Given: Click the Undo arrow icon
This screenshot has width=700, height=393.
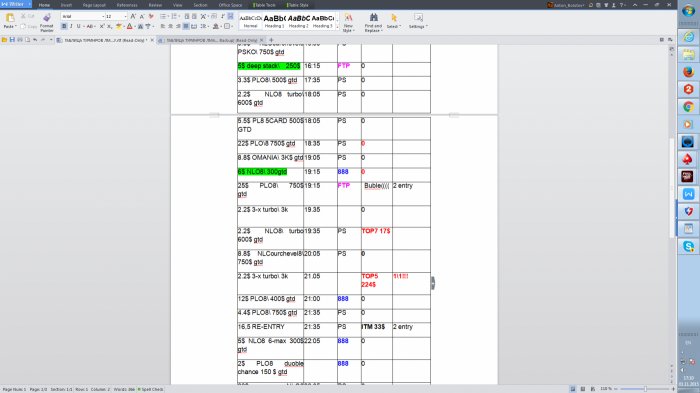Looking at the screenshot, I should [35, 40].
